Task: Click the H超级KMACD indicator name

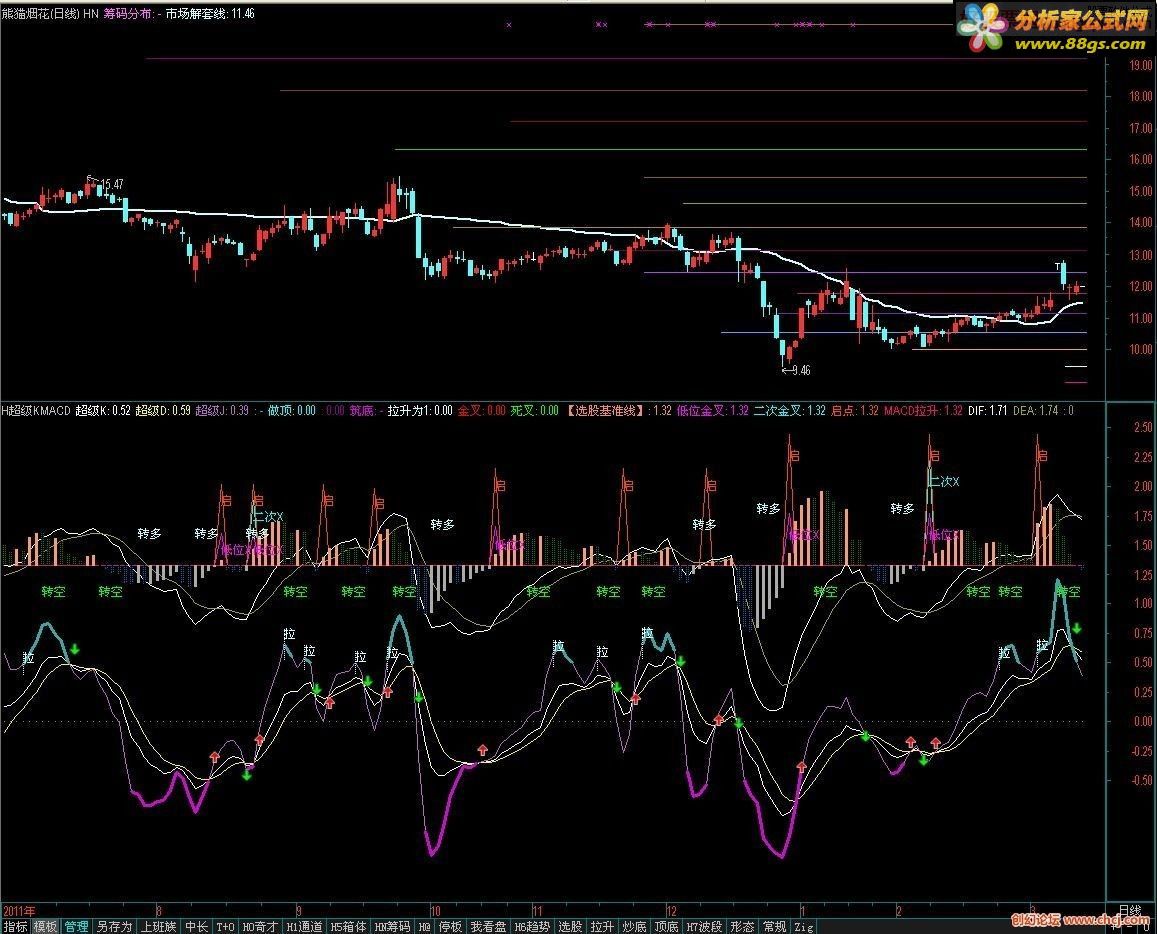Action: [x=36, y=410]
